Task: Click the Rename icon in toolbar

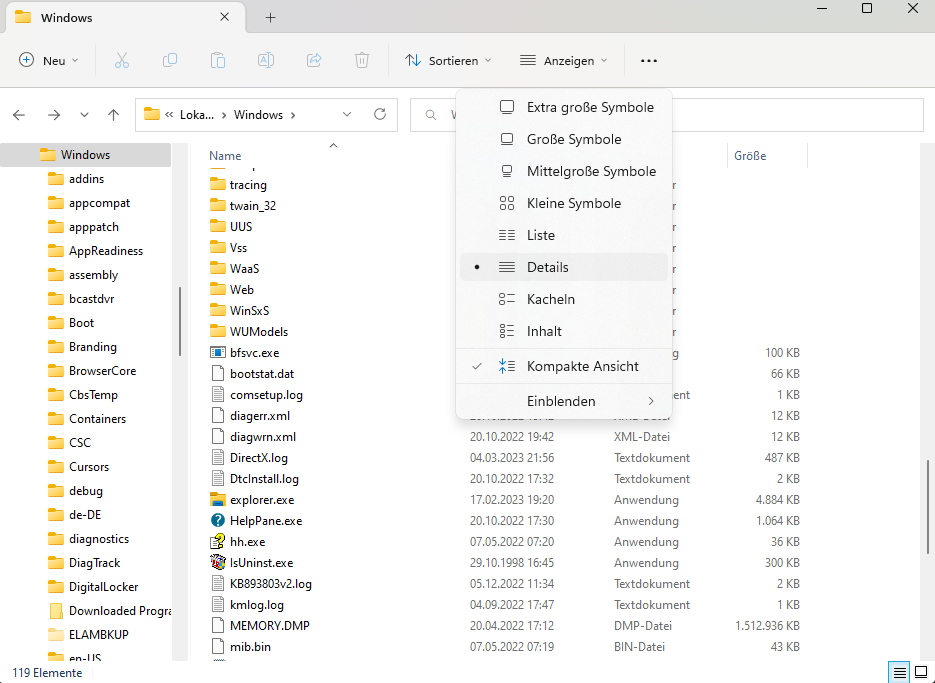Action: pos(266,60)
